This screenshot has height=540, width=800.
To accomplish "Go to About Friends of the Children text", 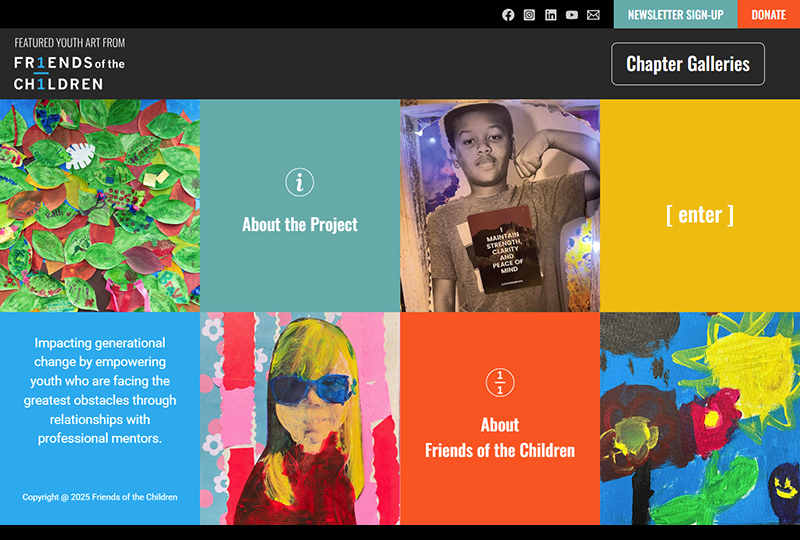I will (x=500, y=438).
